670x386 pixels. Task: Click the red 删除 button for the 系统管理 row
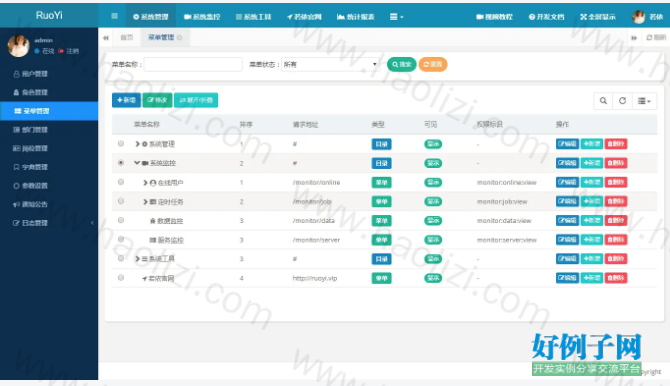tap(616, 144)
